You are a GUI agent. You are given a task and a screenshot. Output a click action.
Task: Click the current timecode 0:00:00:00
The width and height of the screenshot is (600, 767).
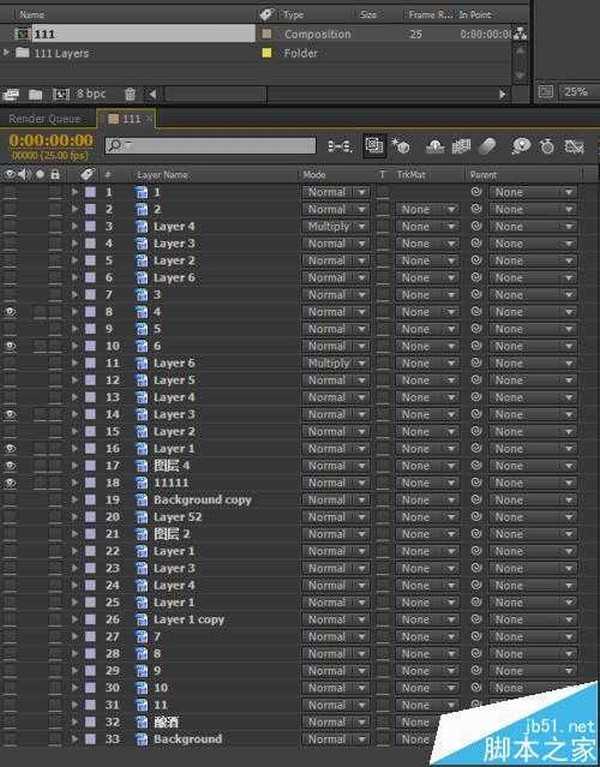(x=51, y=141)
